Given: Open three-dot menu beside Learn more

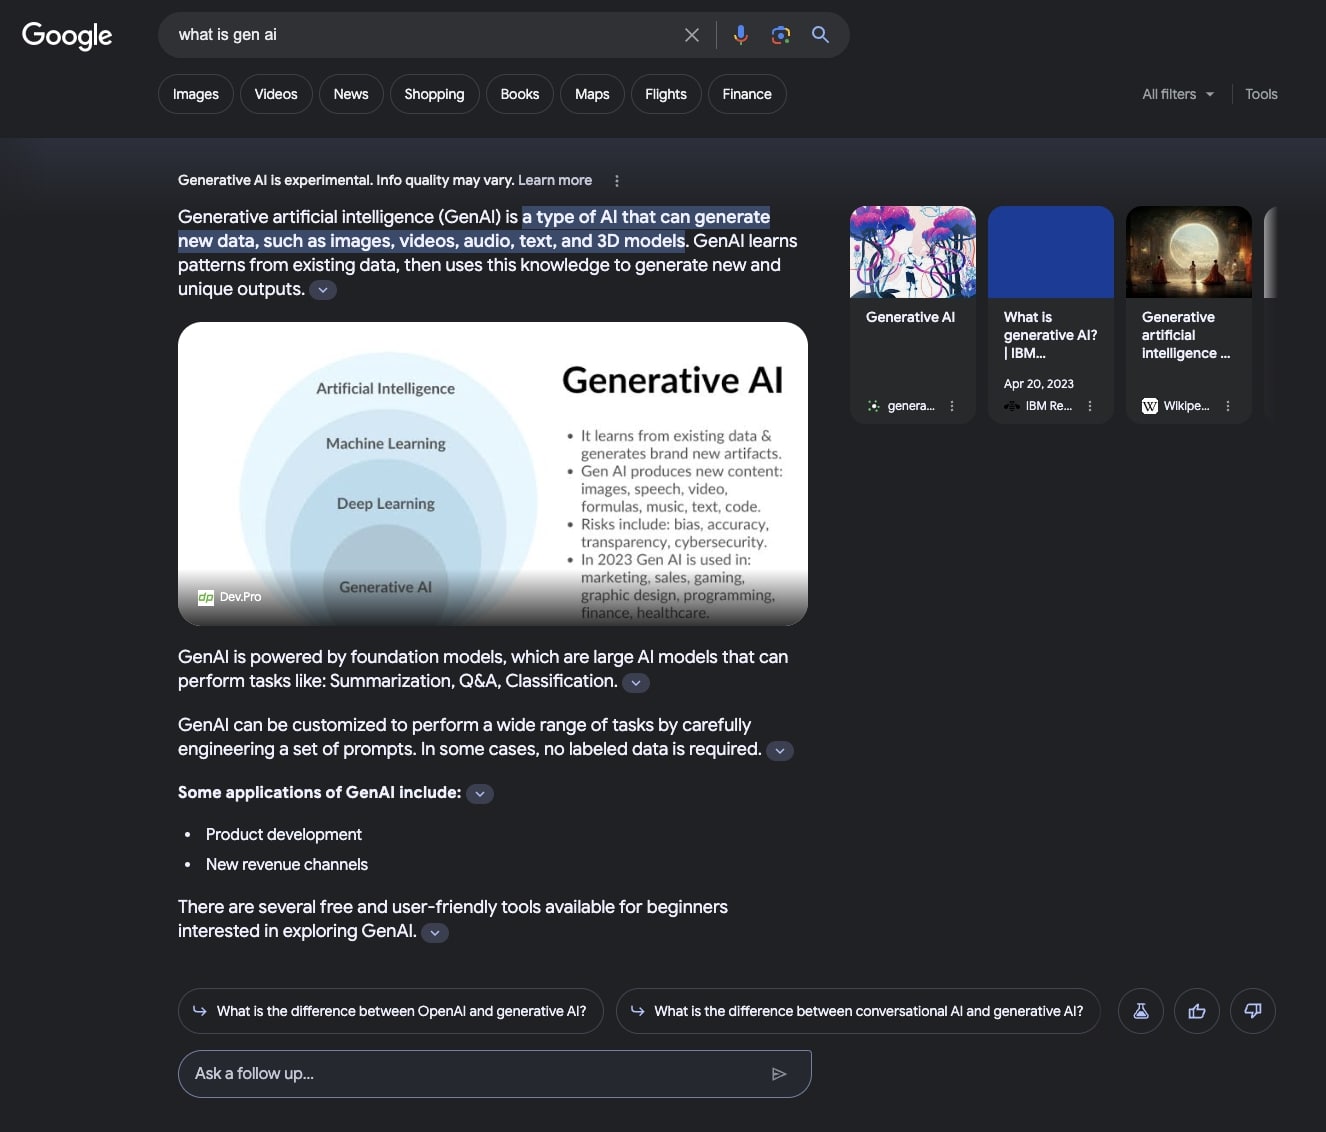Looking at the screenshot, I should tap(616, 181).
